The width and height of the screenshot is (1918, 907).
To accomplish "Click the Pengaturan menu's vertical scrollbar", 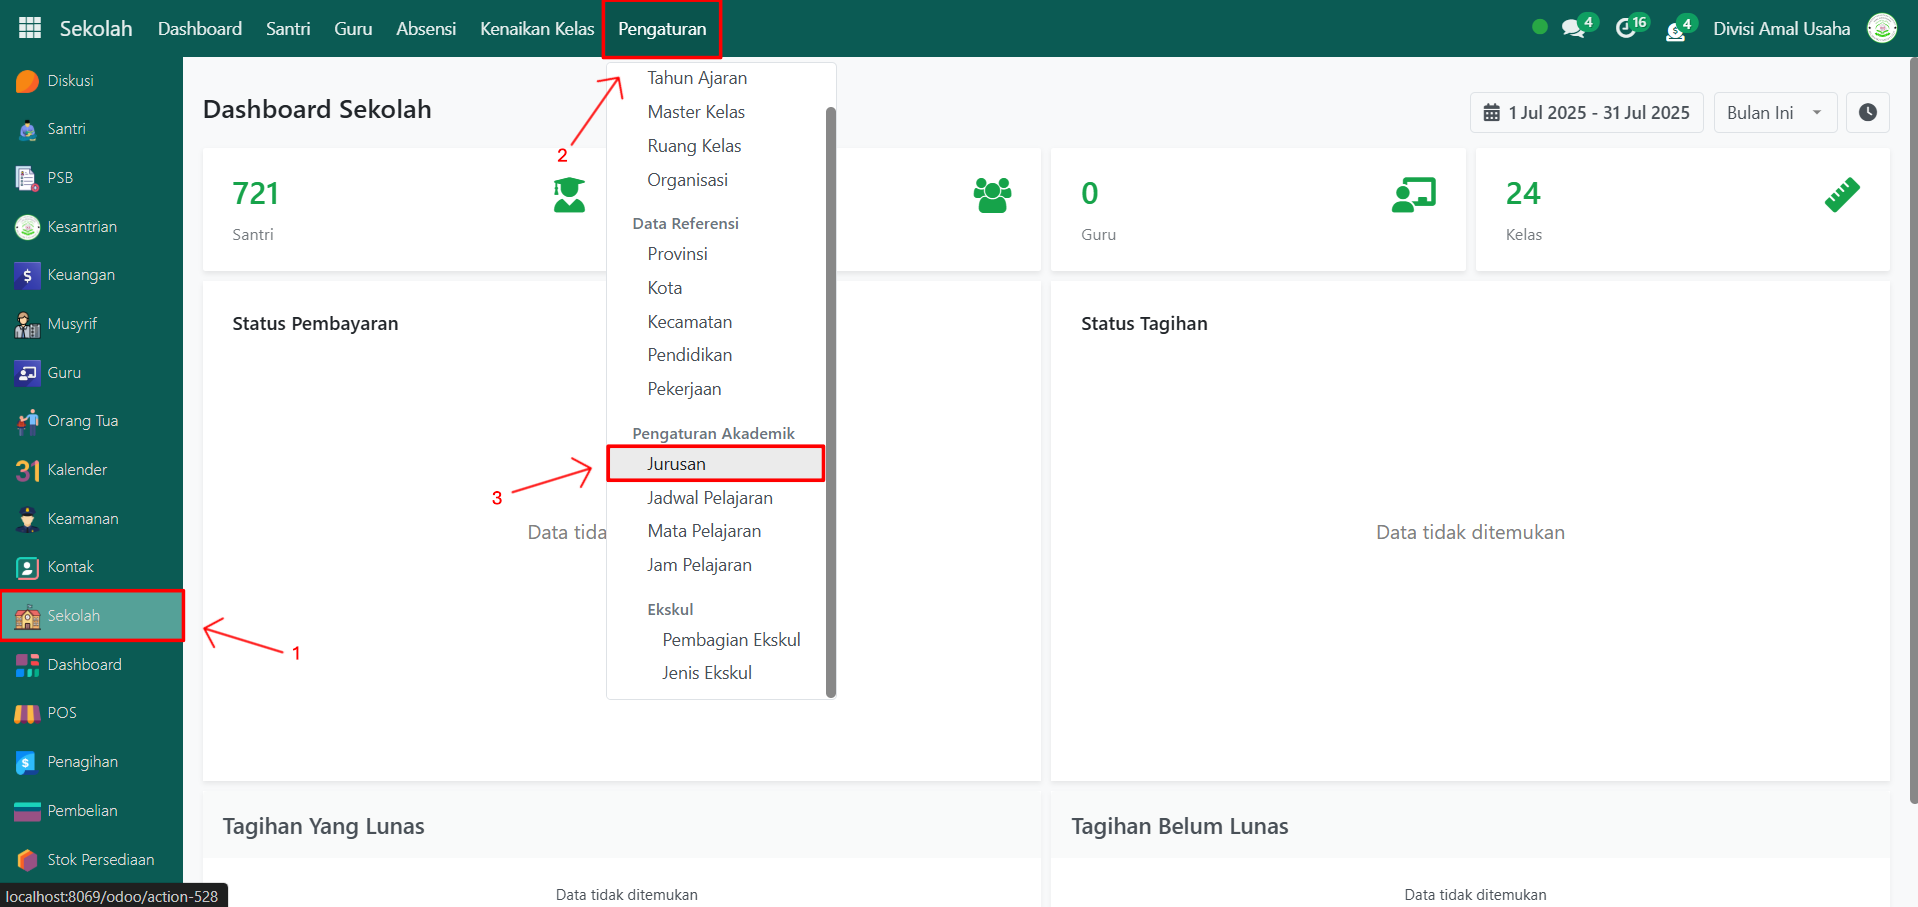I will coord(830,400).
